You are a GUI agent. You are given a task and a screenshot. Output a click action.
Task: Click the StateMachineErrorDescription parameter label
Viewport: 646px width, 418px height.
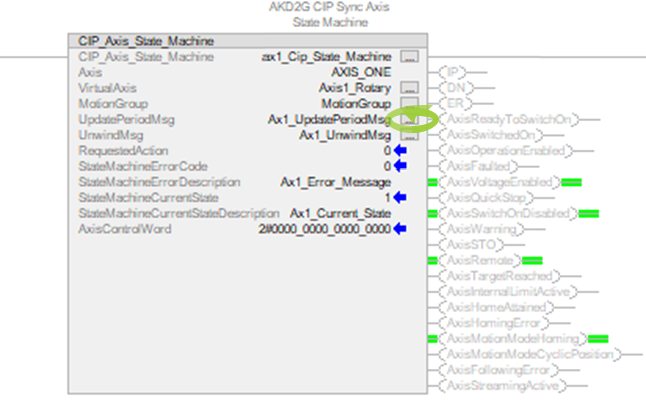(159, 182)
